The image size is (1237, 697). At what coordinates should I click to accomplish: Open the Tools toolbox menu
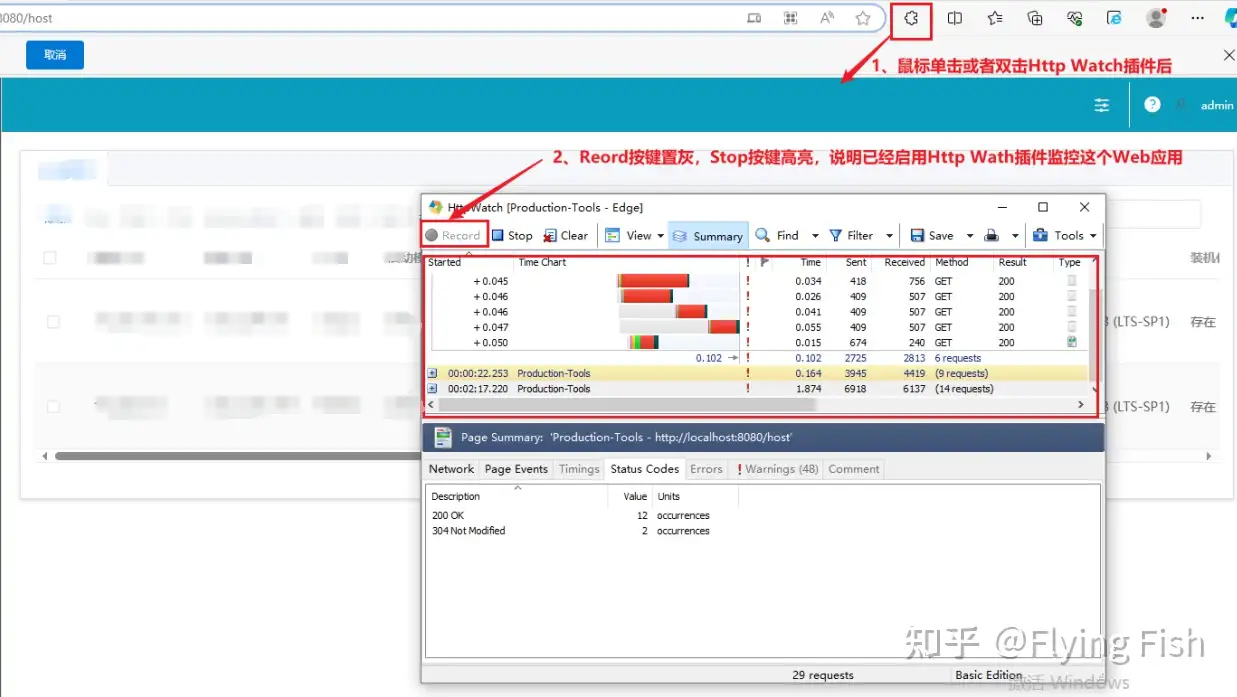(x=1065, y=235)
